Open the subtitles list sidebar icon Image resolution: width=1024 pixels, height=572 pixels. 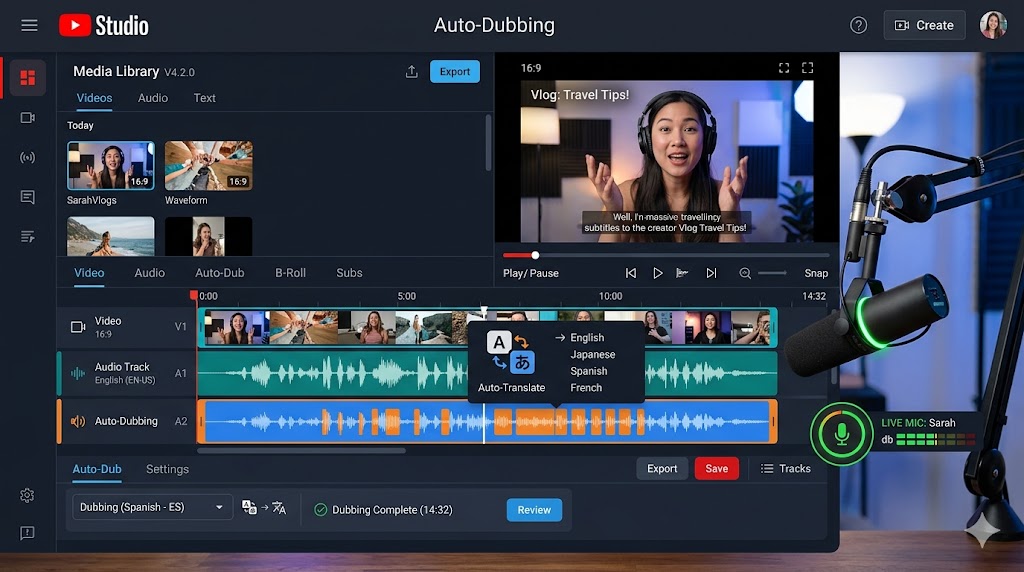point(27,236)
